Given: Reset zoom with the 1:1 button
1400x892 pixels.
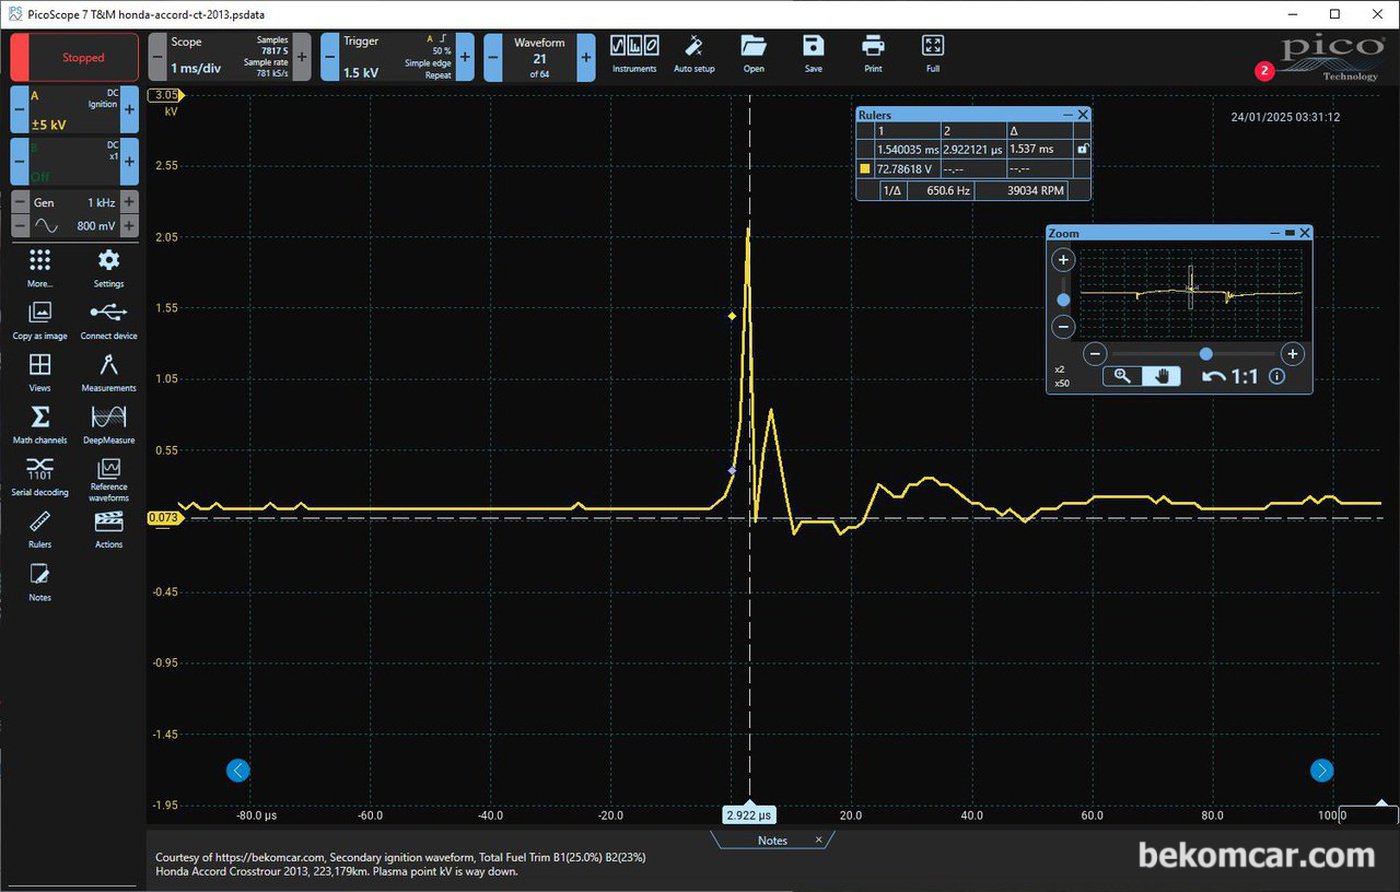Looking at the screenshot, I should coord(1231,377).
